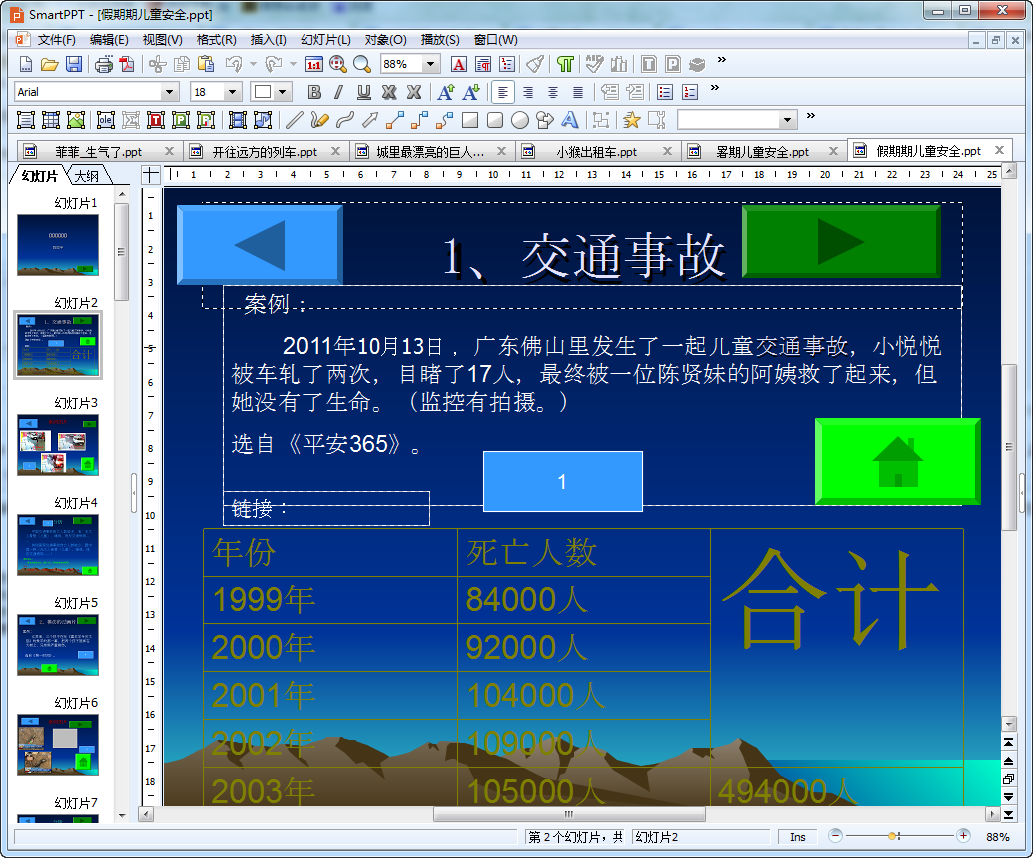Open the font size 18 dropdown
This screenshot has width=1033, height=858.
coord(232,92)
